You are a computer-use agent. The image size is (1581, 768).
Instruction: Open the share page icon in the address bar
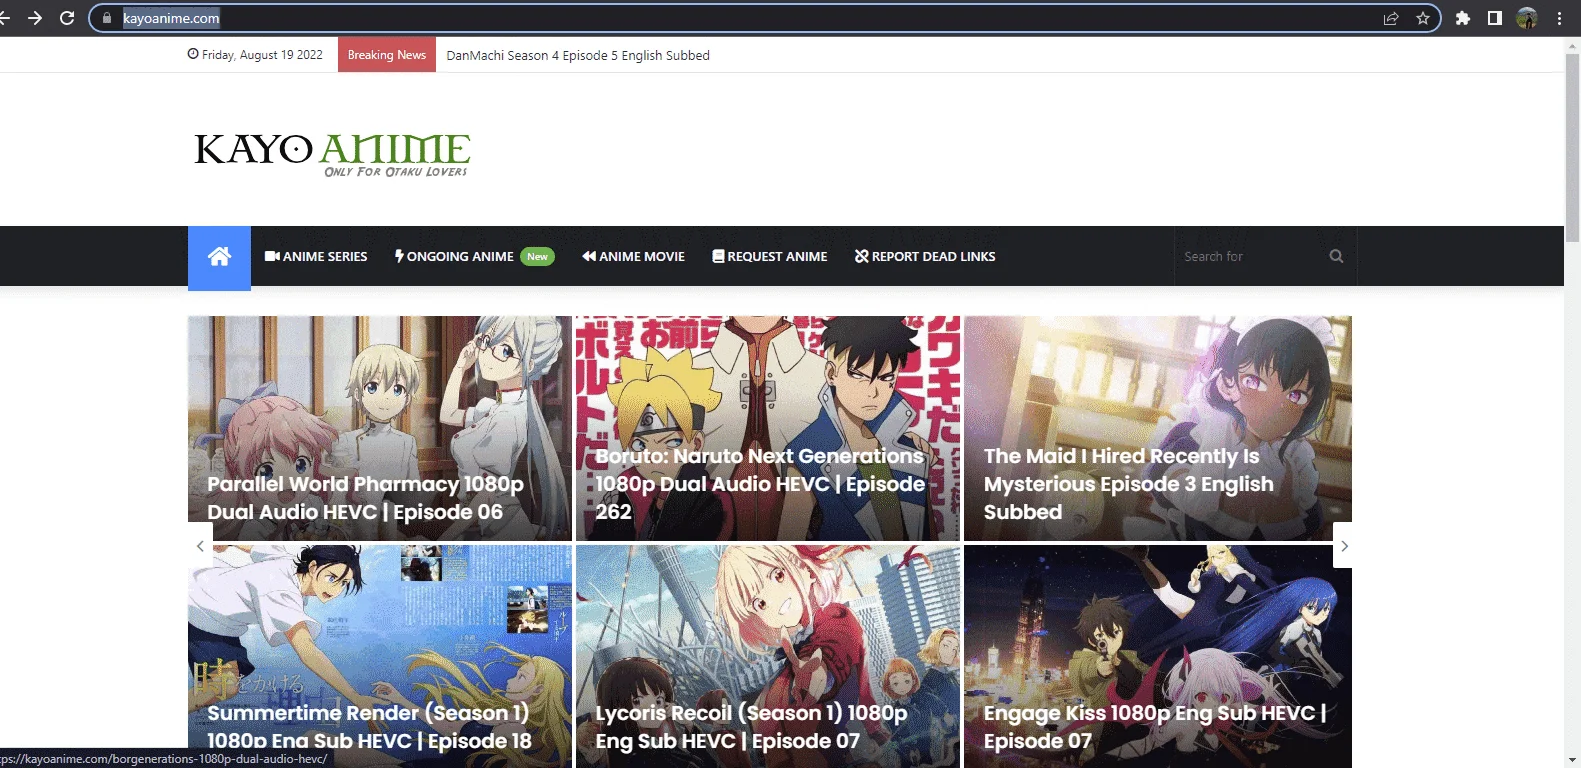coord(1390,18)
